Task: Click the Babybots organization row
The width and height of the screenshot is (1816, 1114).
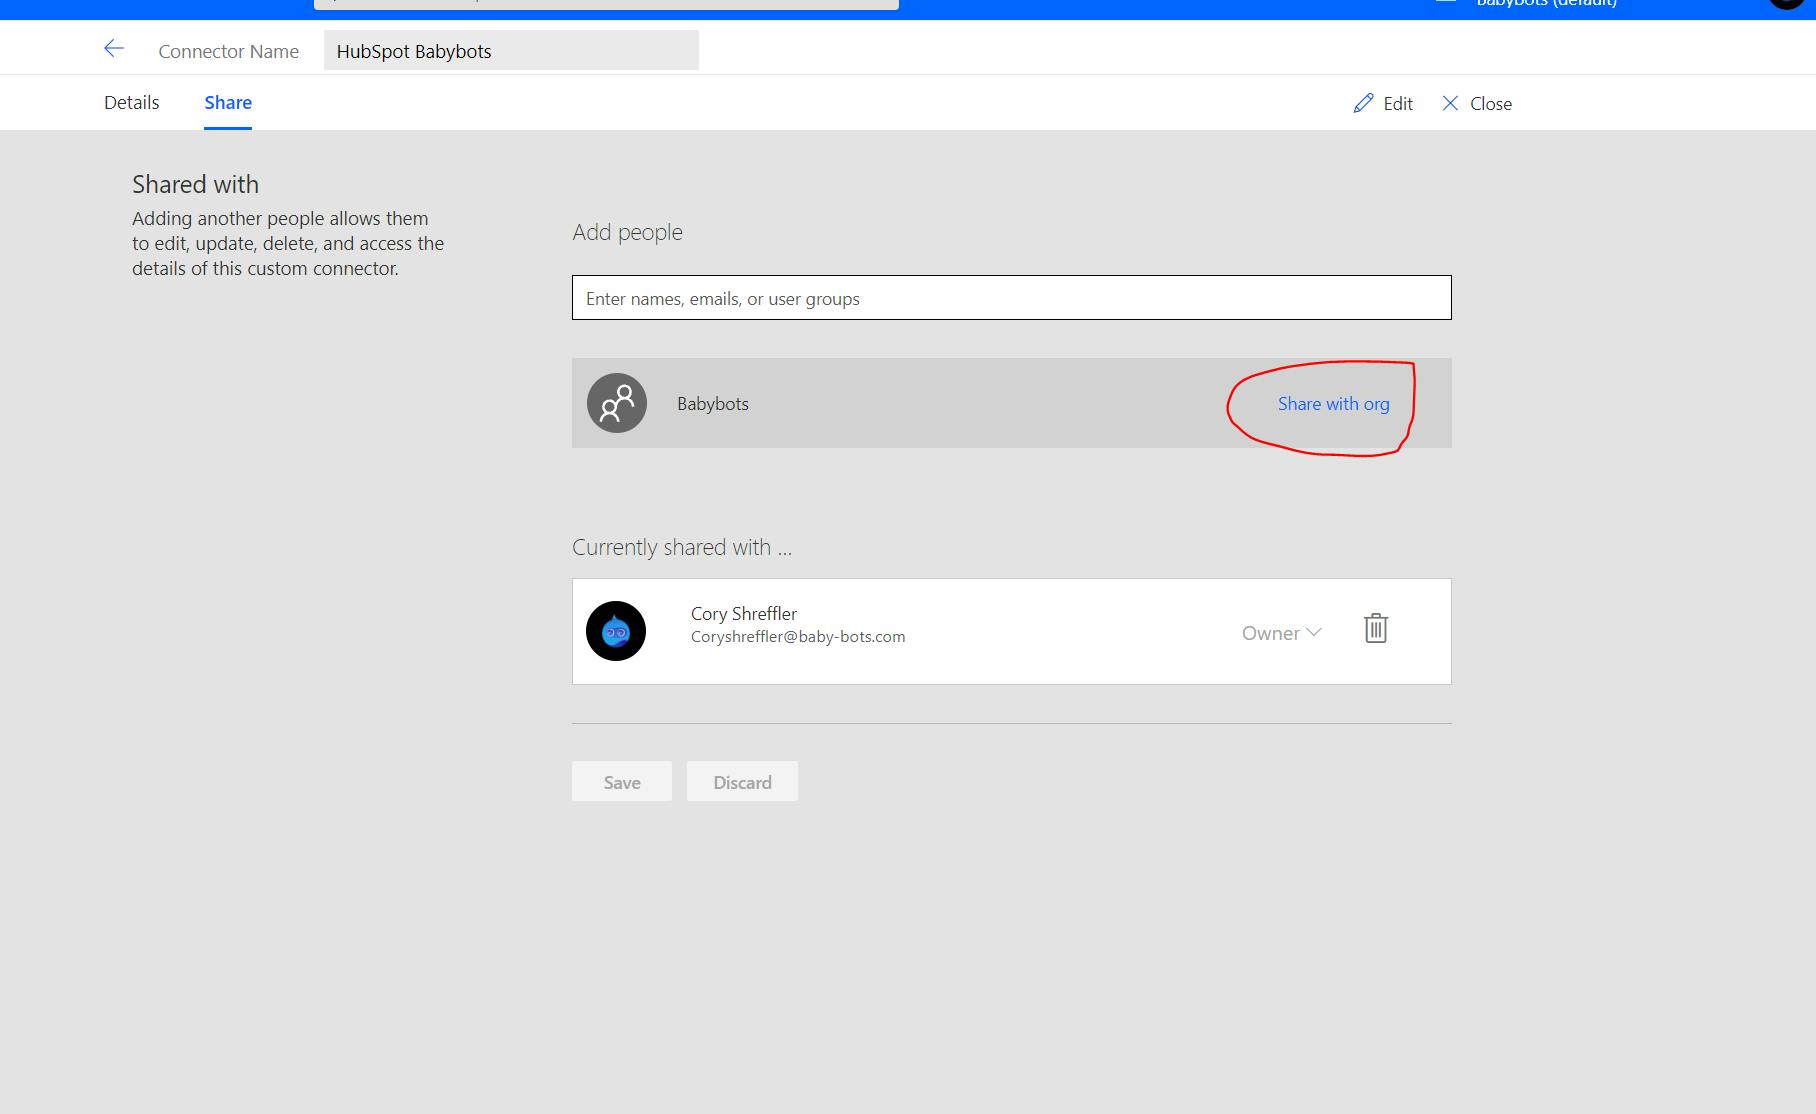Action: click(x=1012, y=403)
